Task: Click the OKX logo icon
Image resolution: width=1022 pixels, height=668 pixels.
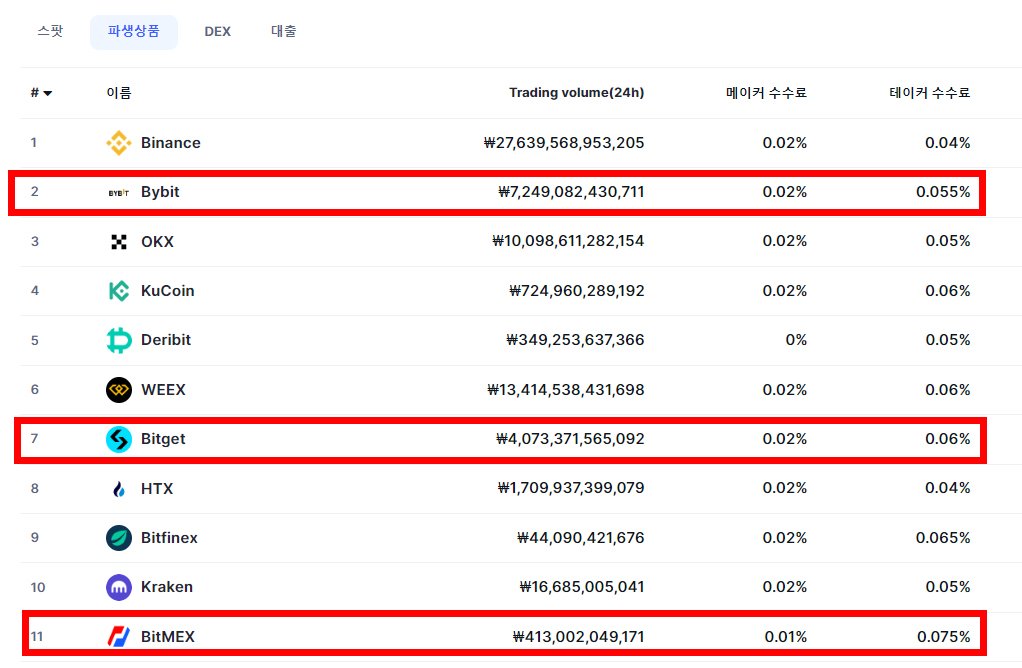Action: (x=119, y=242)
